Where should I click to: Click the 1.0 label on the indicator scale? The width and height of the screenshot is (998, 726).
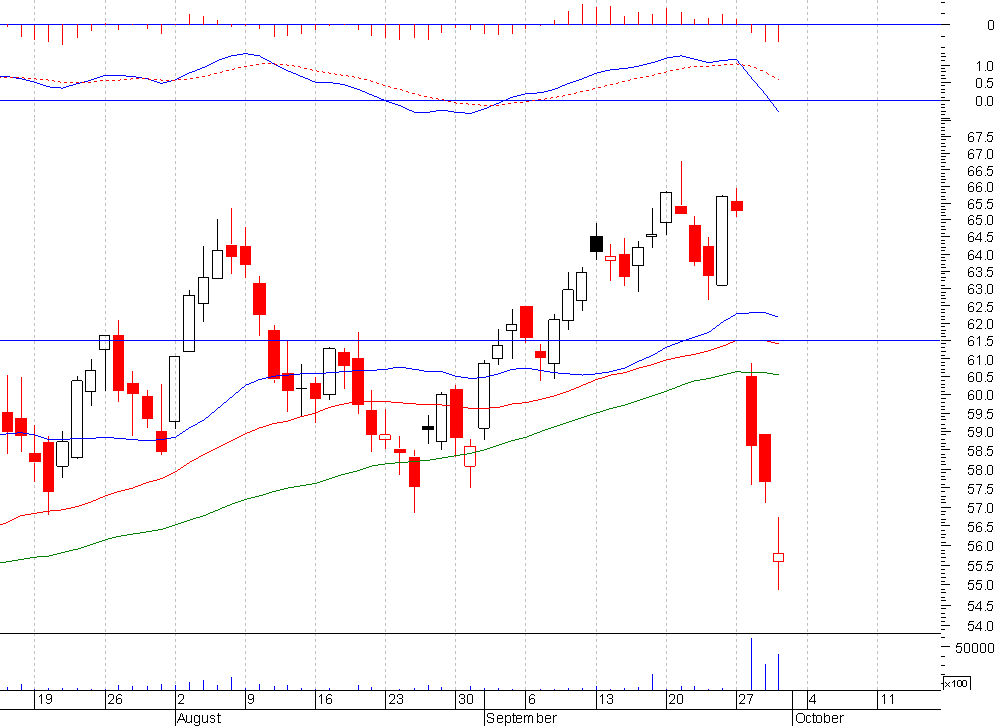click(x=984, y=66)
